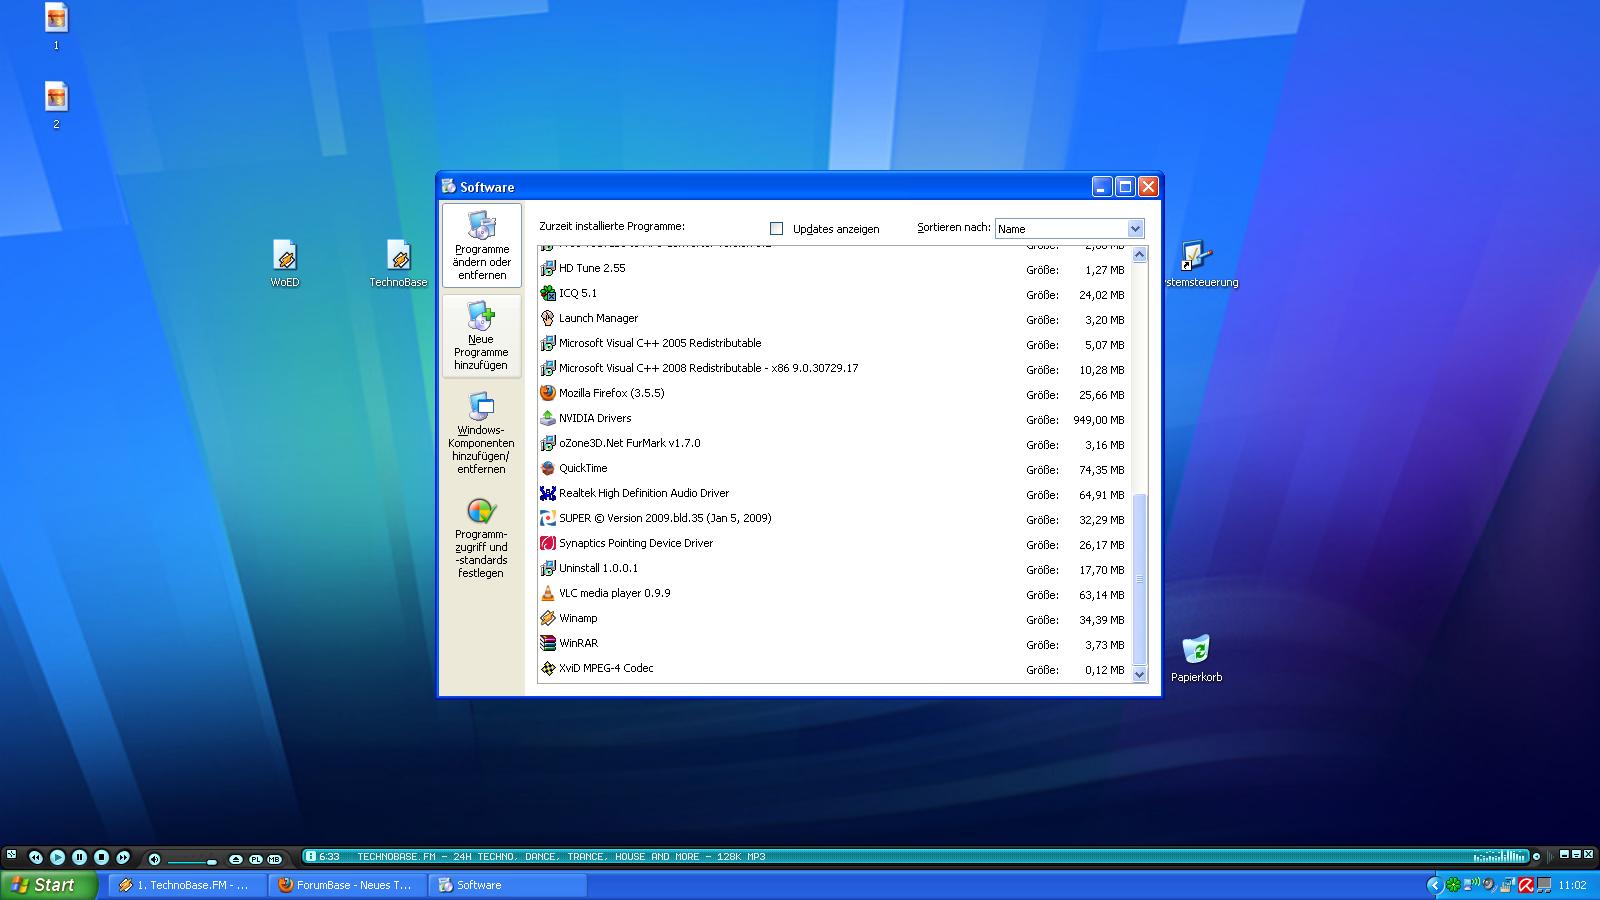This screenshot has width=1600, height=900.
Task: Click the 949,00 MB size value
Action: [x=1099, y=420]
